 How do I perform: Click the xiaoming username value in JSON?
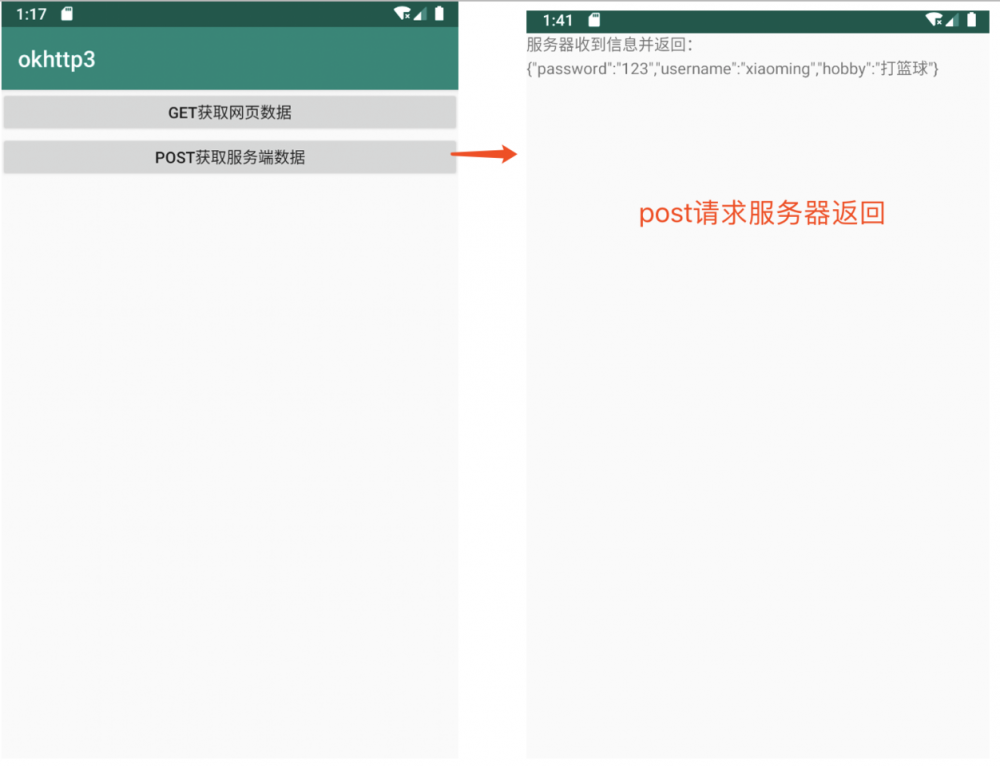(779, 68)
